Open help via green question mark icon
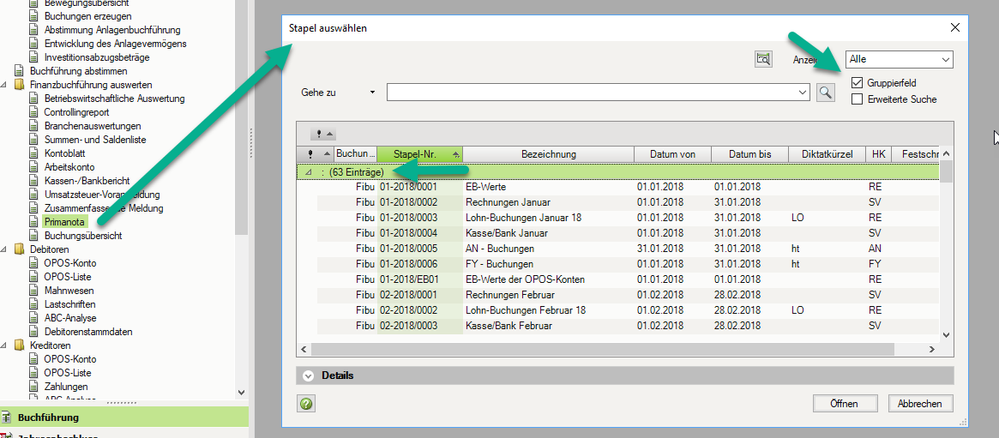The width and height of the screenshot is (999, 438). (307, 404)
